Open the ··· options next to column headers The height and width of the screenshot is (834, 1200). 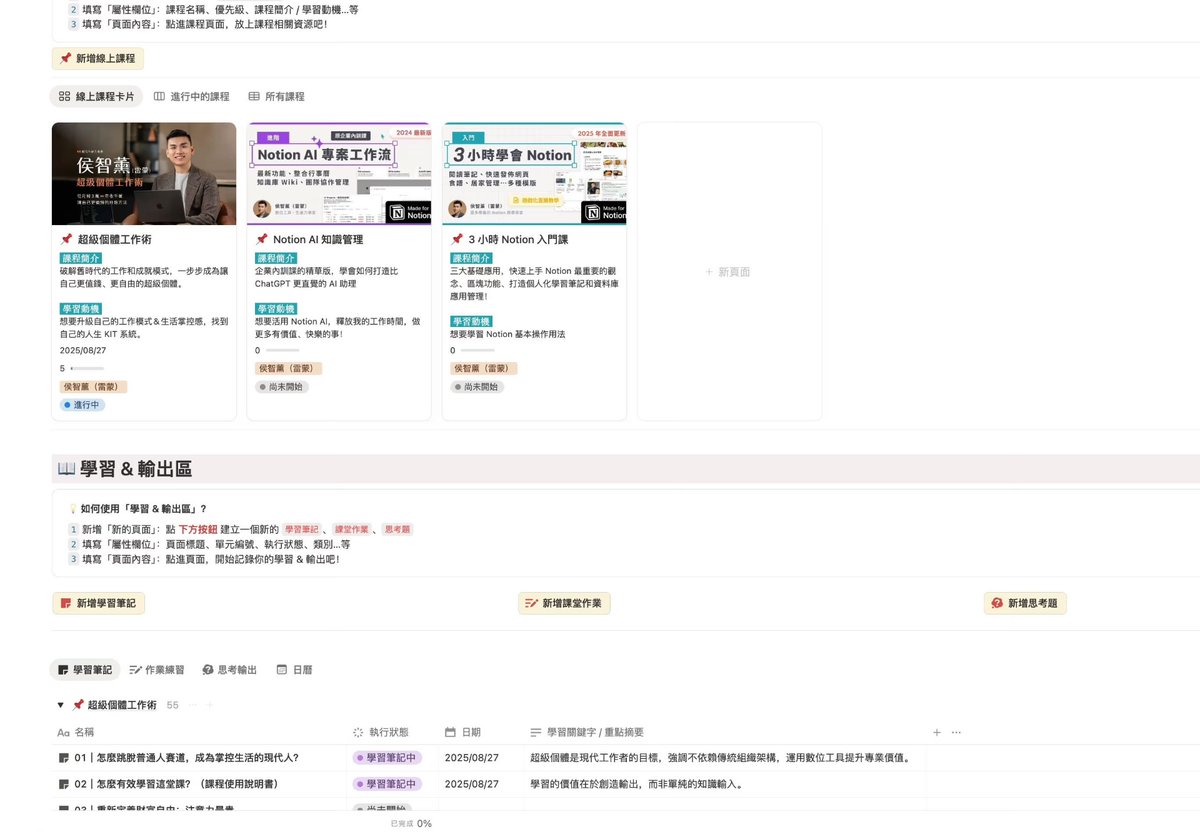point(956,732)
